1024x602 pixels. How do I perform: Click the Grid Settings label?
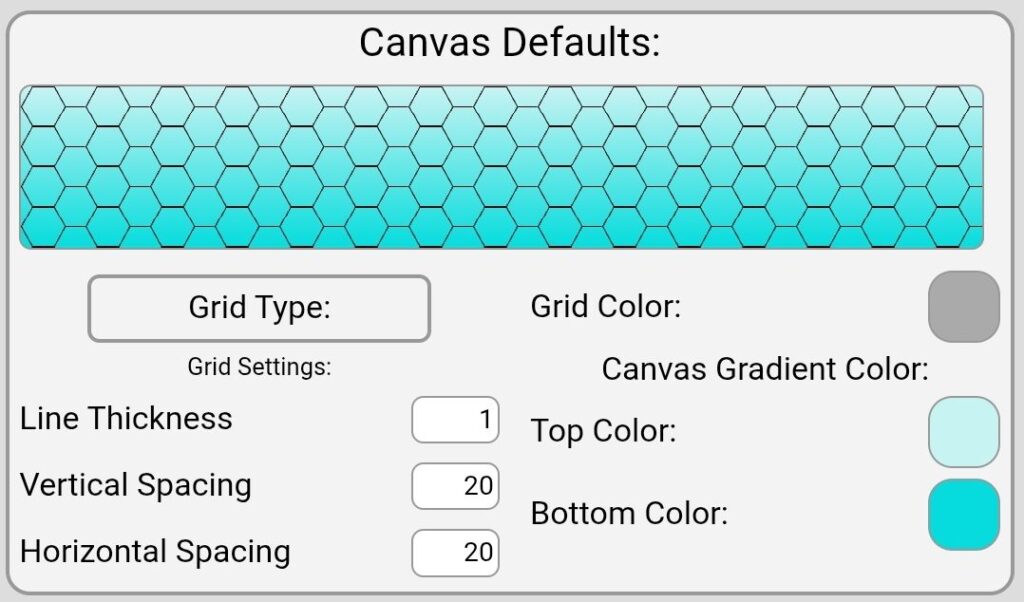[259, 367]
